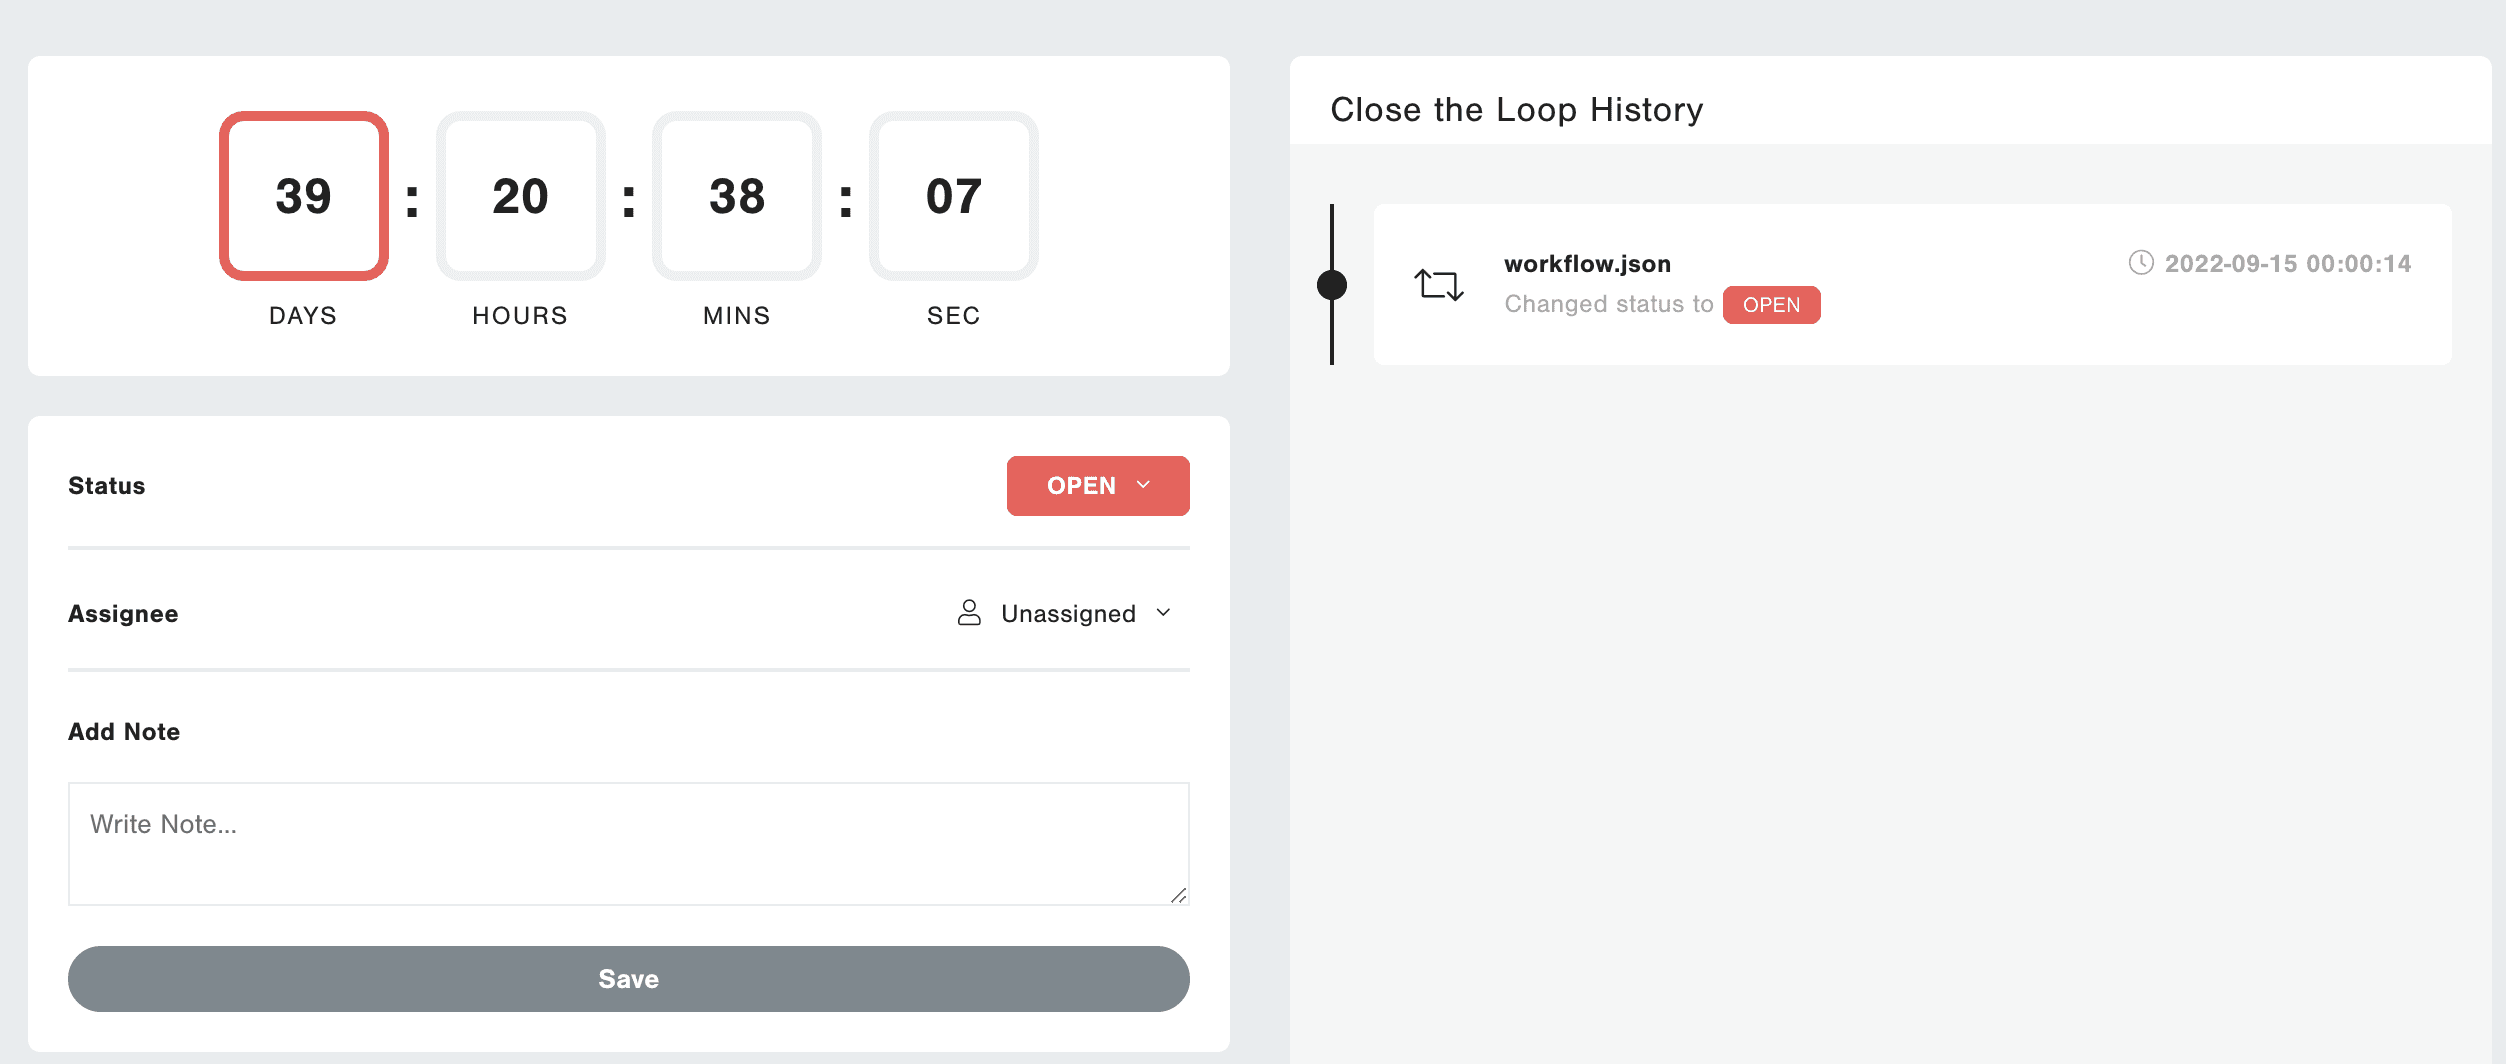The image size is (2506, 1064).
Task: Click the MINS countdown box showing 38
Action: (737, 196)
